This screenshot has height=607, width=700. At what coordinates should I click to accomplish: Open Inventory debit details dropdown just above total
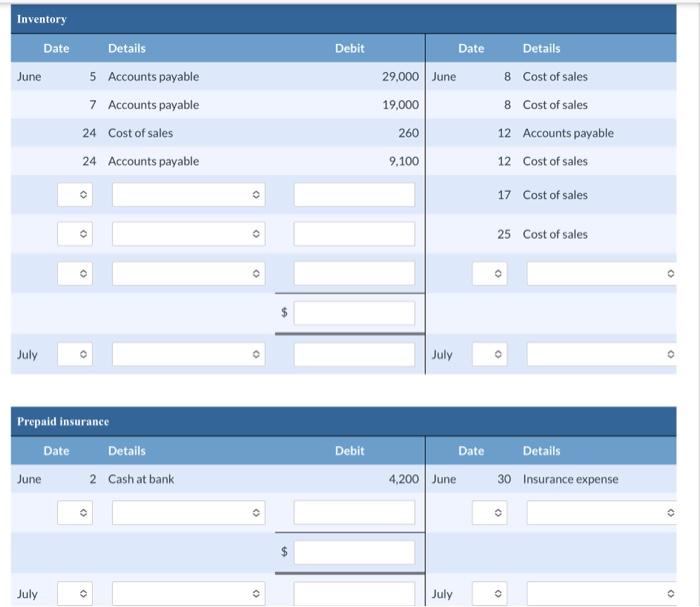(188, 273)
